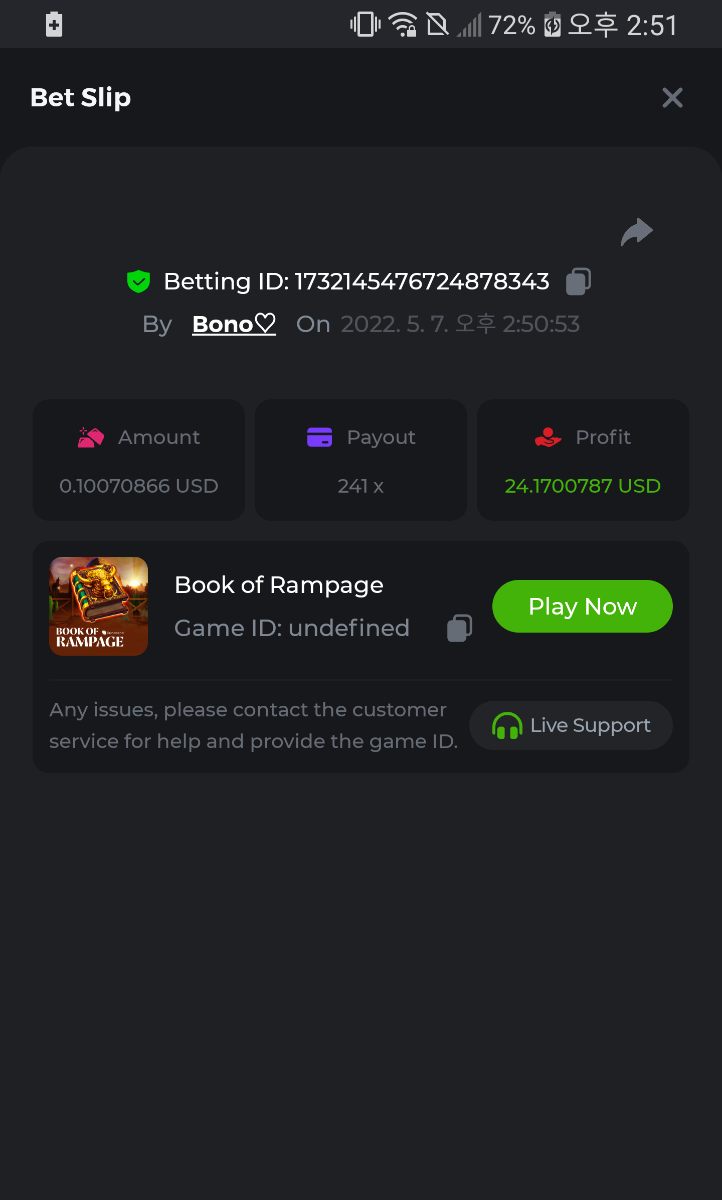This screenshot has height=1200, width=722.
Task: Tap the Wi-Fi status bar icon
Action: click(x=403, y=24)
